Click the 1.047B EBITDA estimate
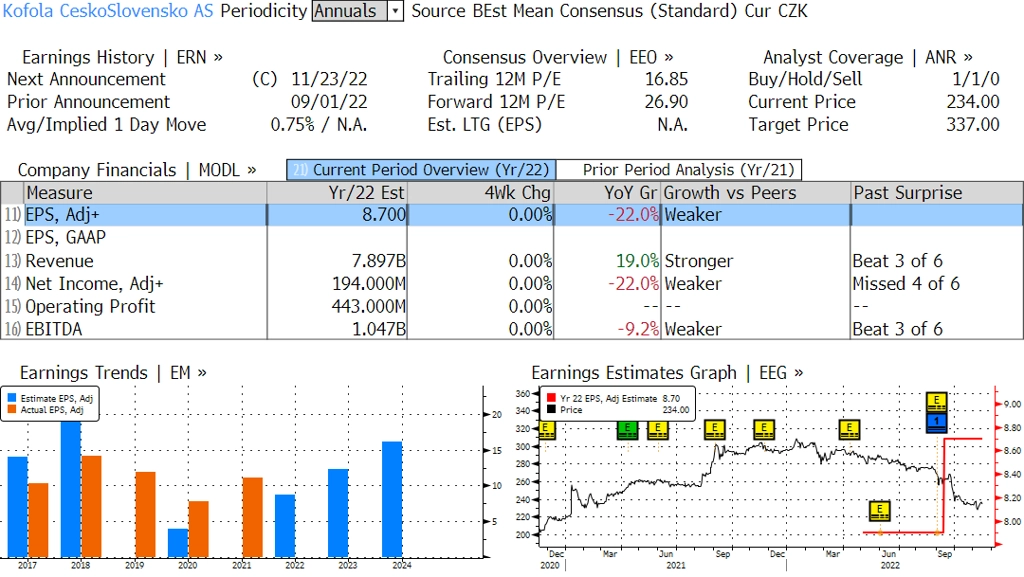 [x=379, y=329]
